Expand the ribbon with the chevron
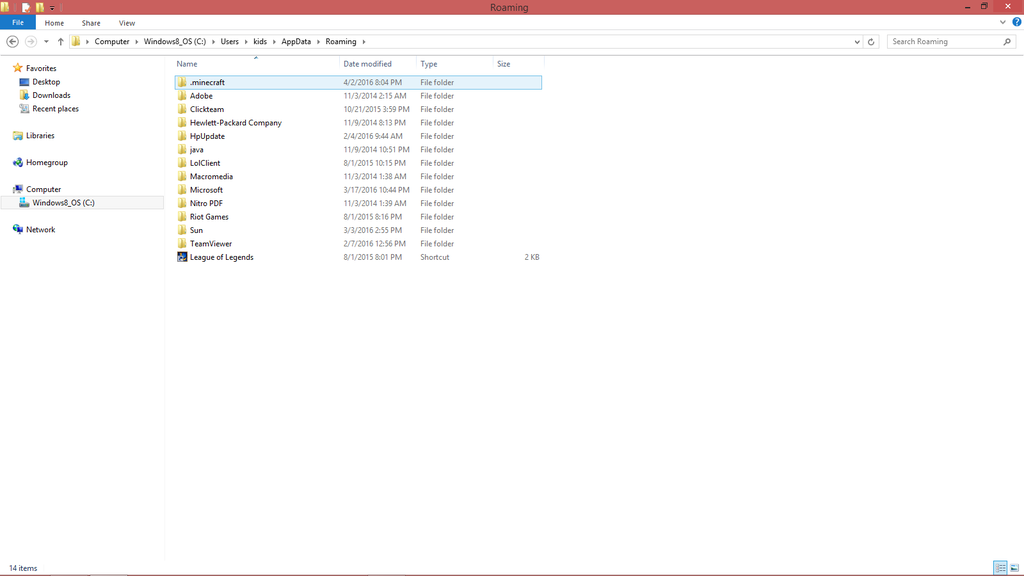 pos(1004,22)
